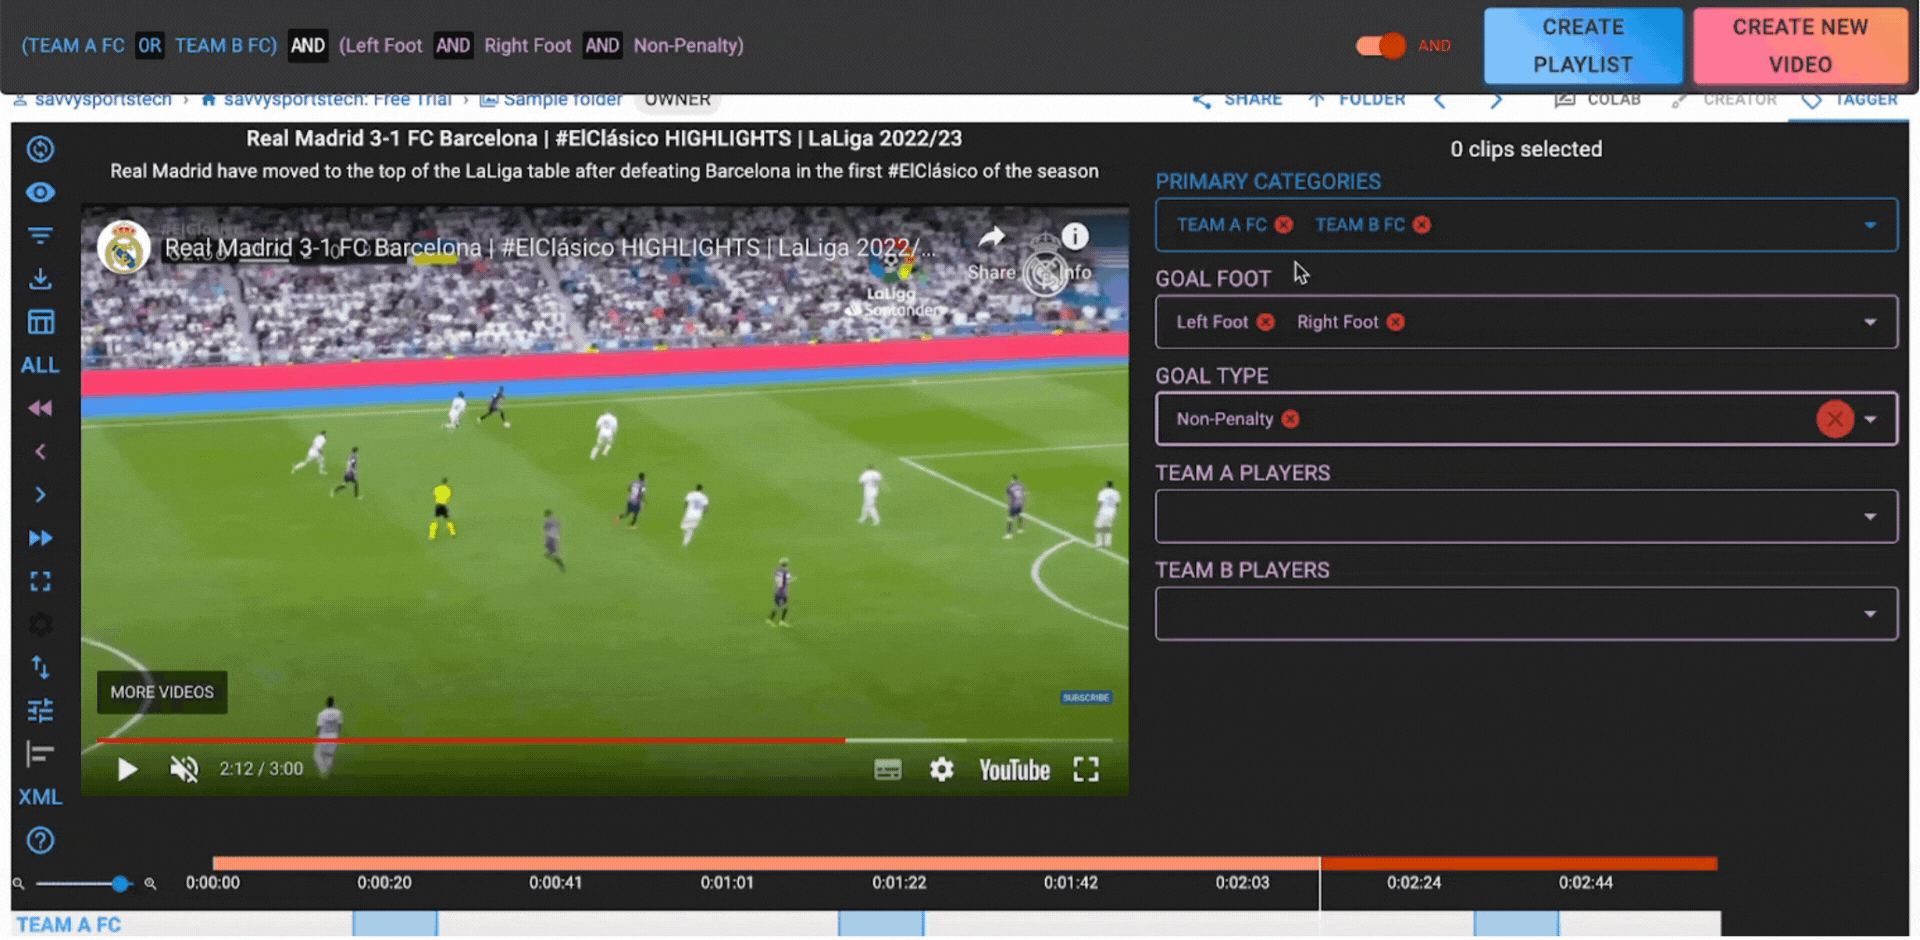Click the fast-forward double-arrow icon

click(40, 538)
